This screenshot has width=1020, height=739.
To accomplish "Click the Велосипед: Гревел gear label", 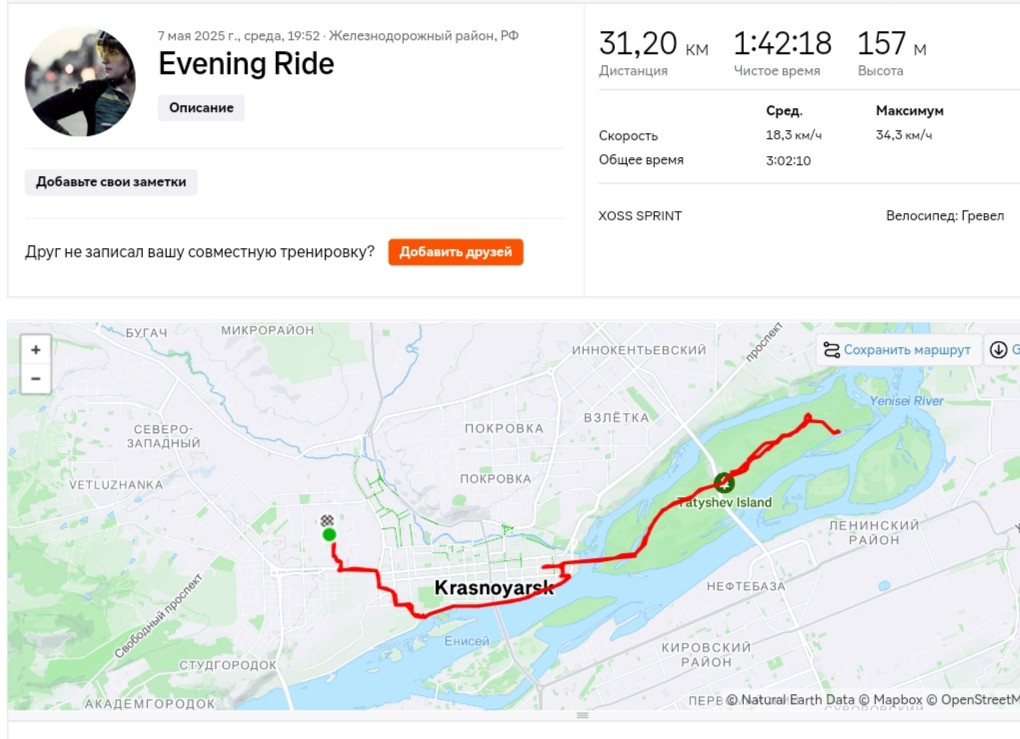I will pyautogui.click(x=945, y=216).
